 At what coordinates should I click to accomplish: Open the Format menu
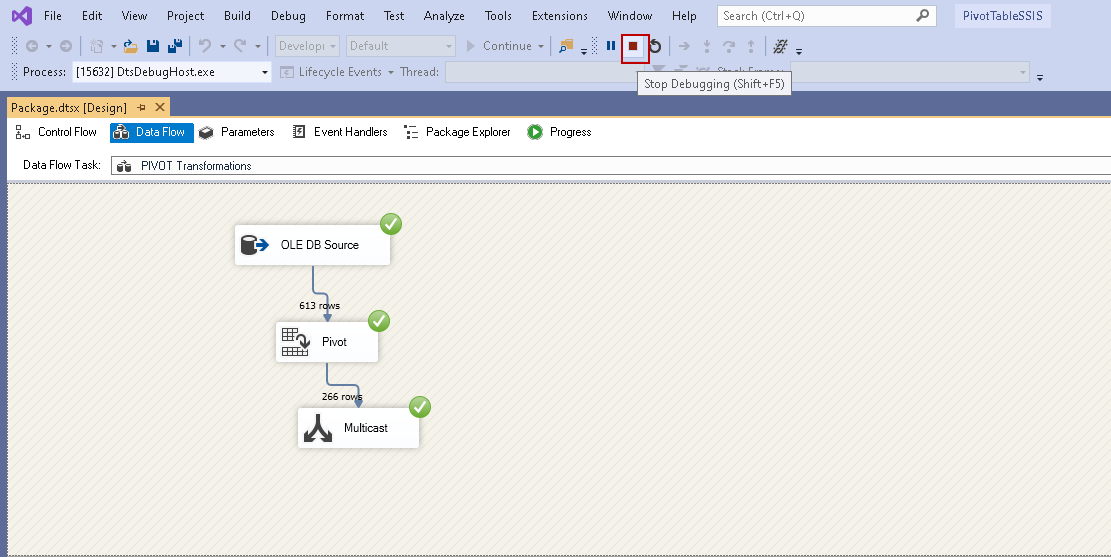pos(345,16)
